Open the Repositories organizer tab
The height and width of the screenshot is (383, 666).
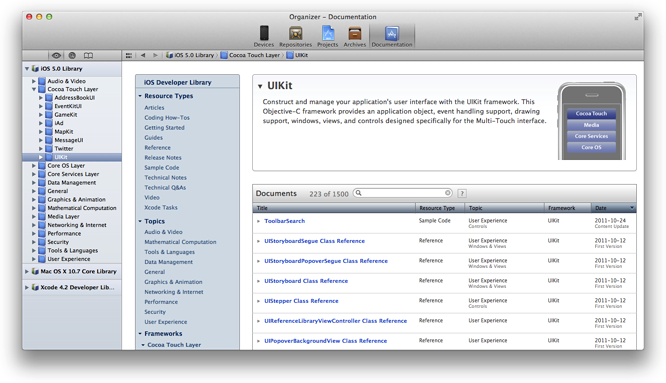pos(295,36)
